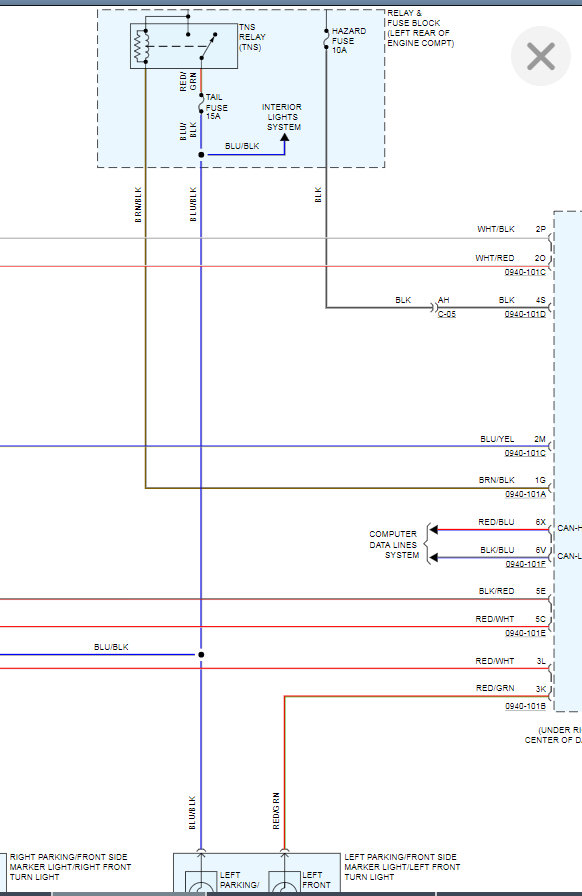This screenshot has width=582, height=896.
Task: Open the 0940-101E connector link
Action: [x=525, y=633]
